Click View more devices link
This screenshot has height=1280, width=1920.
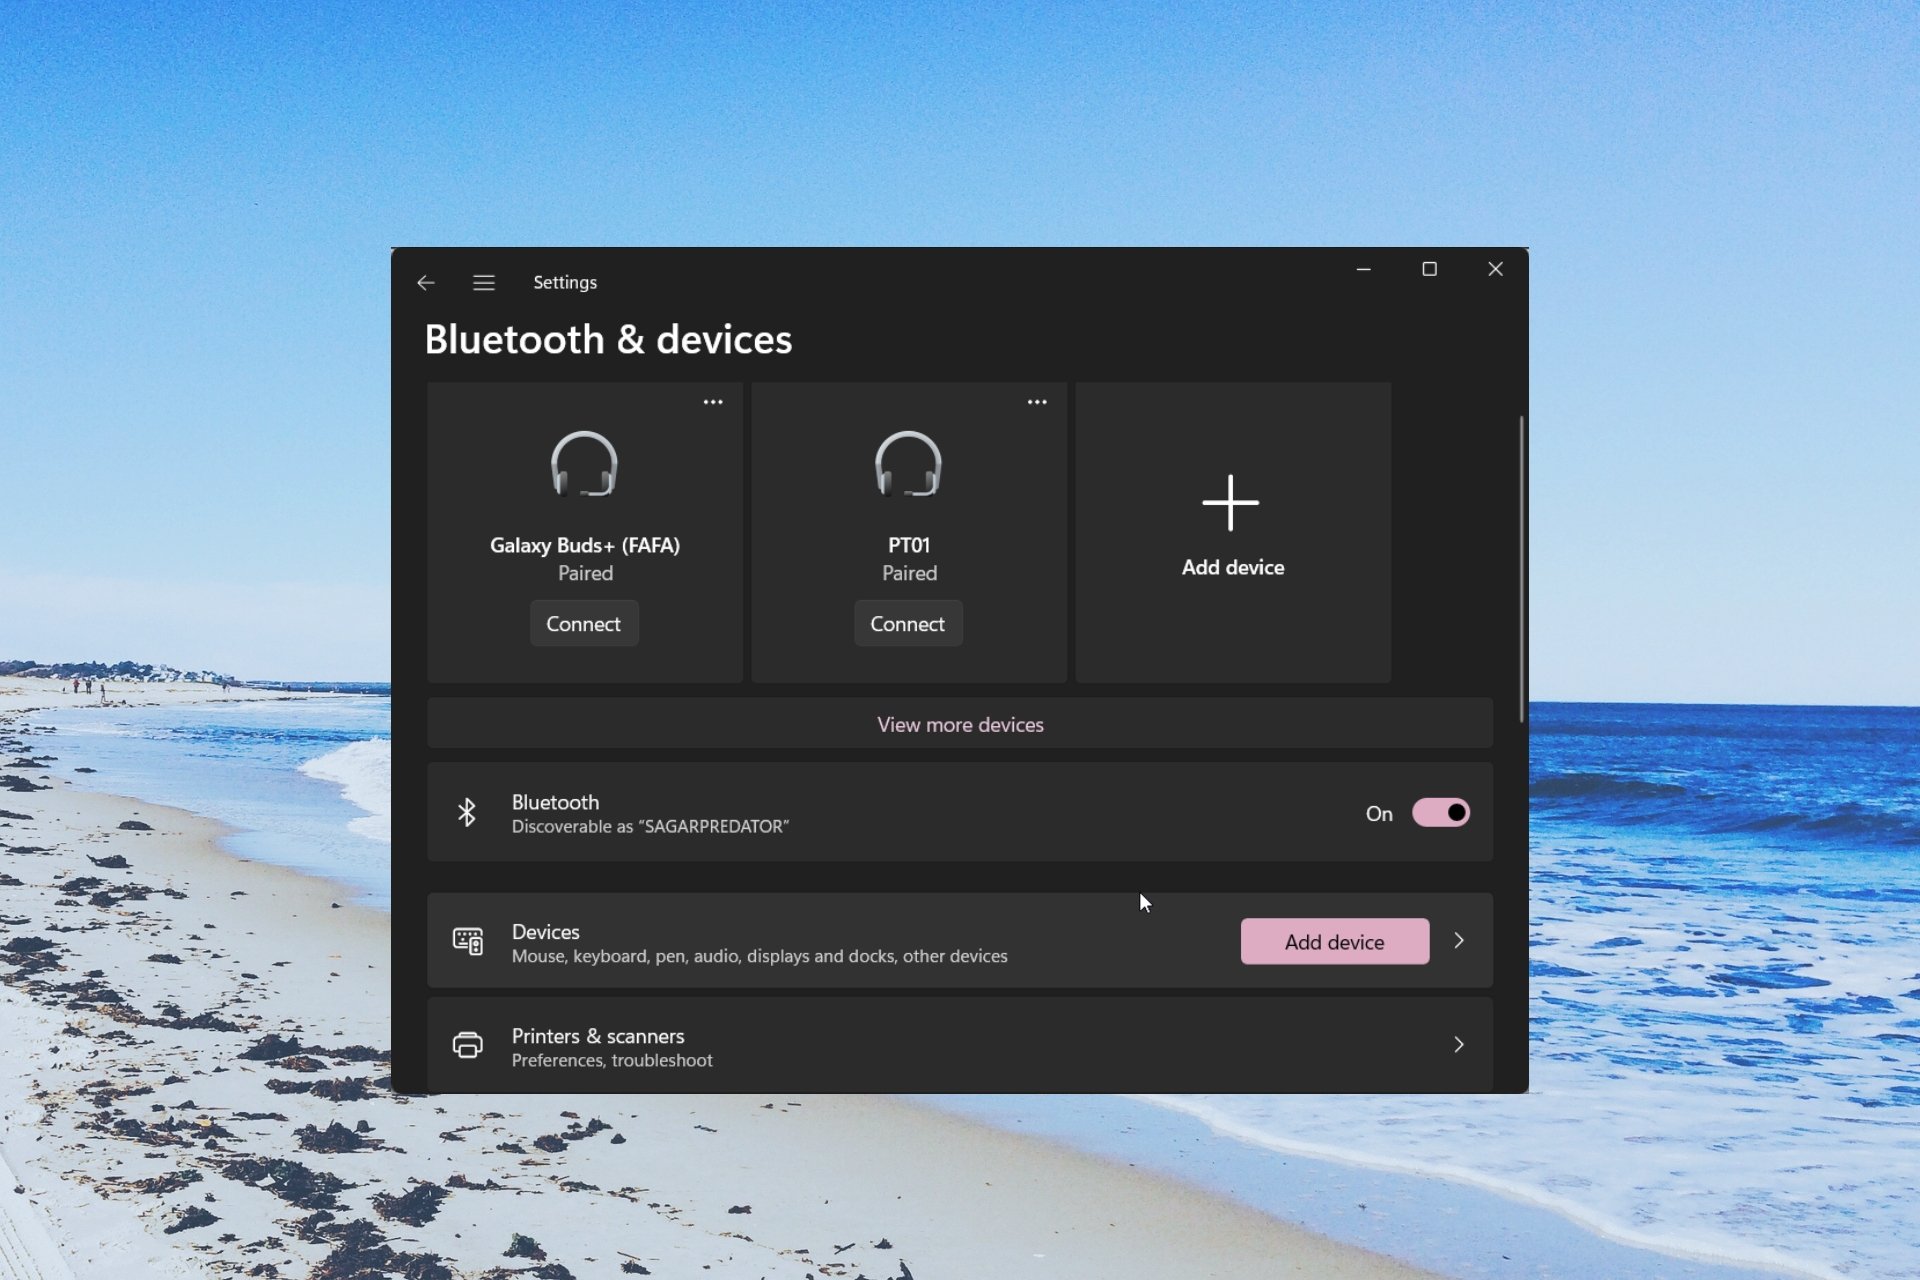coord(960,725)
